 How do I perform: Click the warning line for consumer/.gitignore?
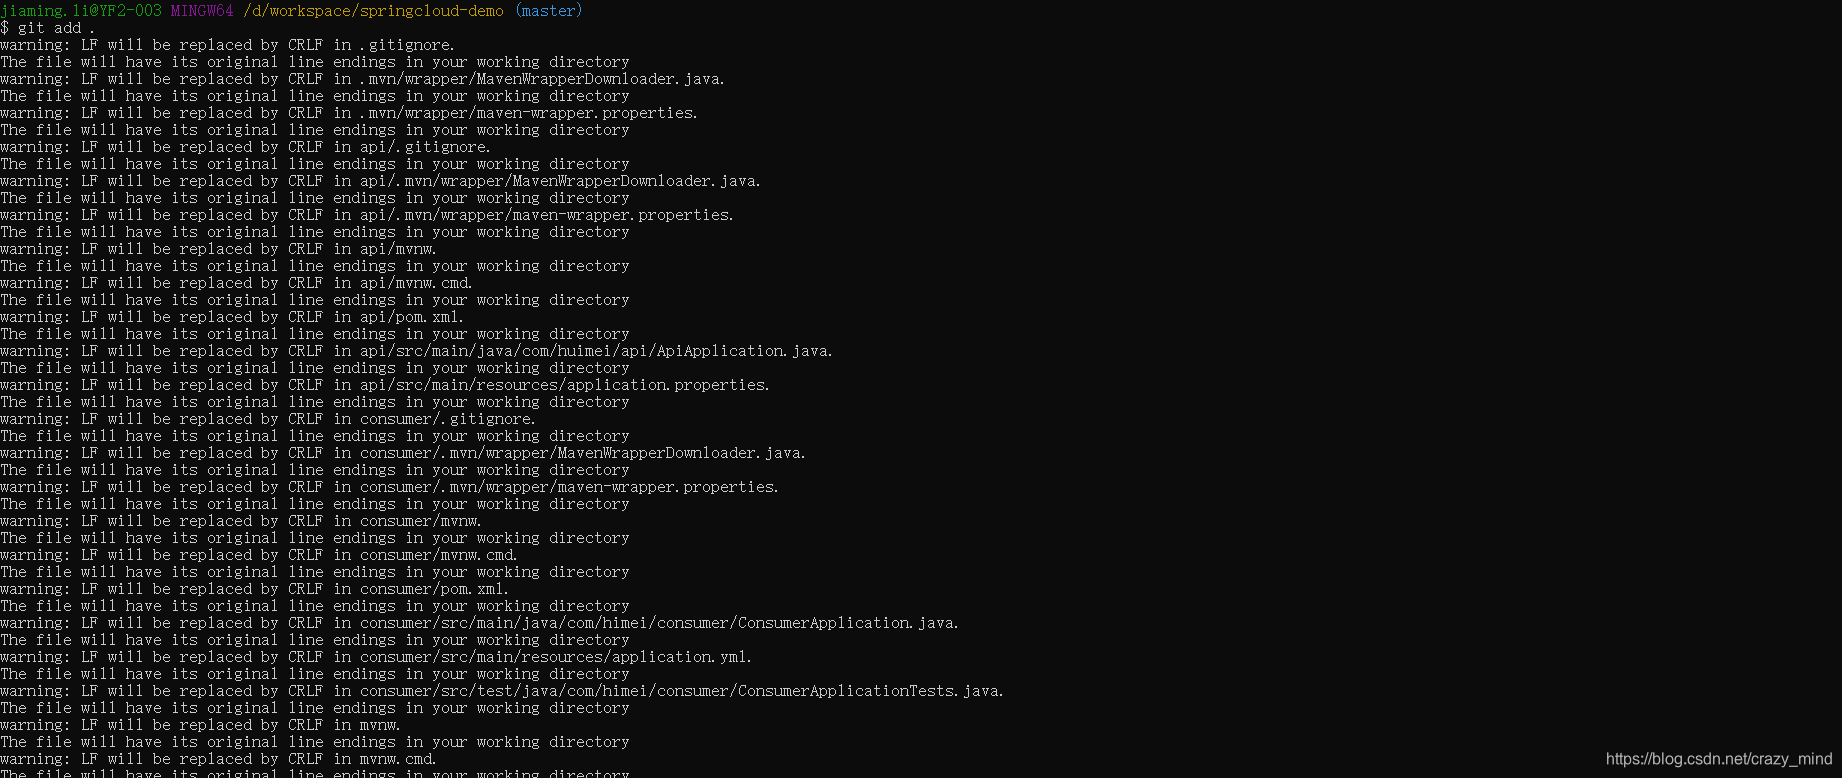click(268, 419)
